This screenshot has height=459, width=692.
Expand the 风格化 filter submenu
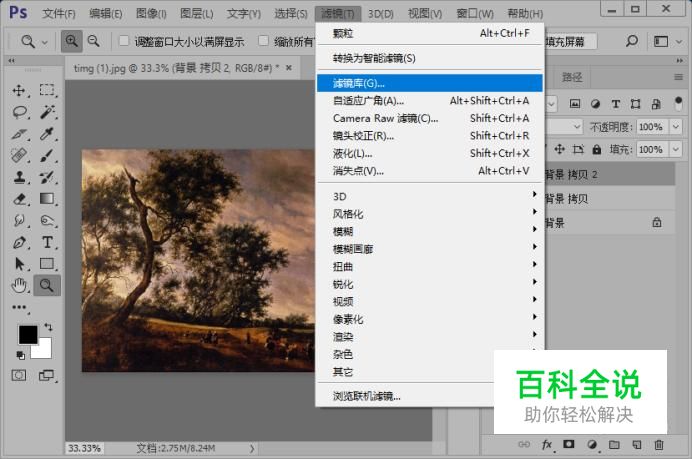point(430,214)
